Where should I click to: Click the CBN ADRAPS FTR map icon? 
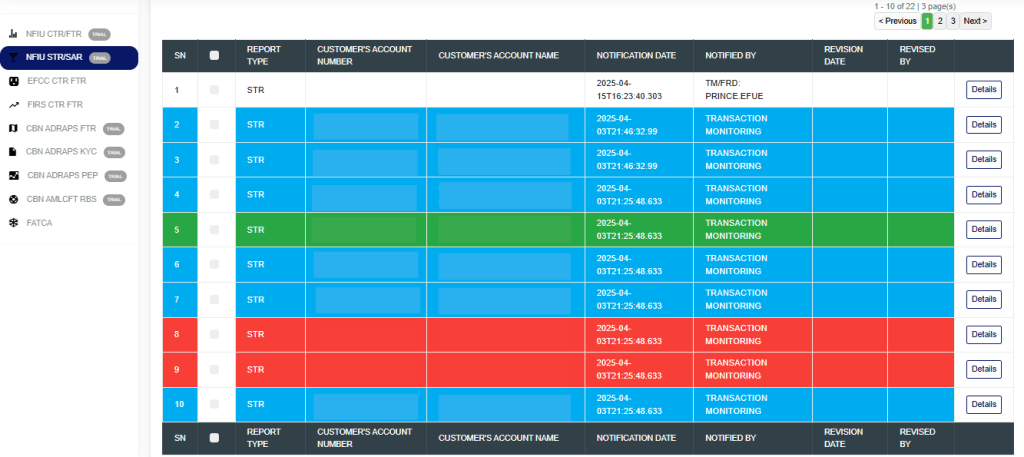[x=13, y=128]
